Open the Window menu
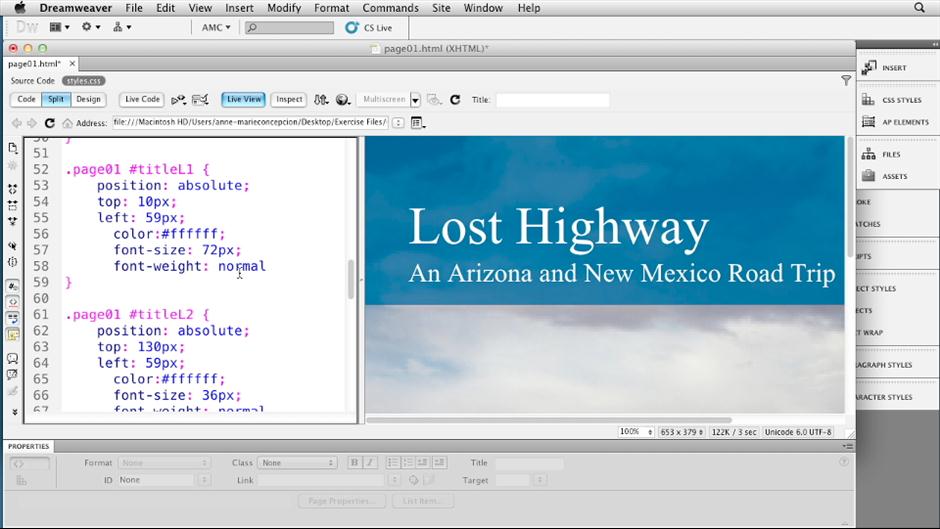940x529 pixels. 483,8
